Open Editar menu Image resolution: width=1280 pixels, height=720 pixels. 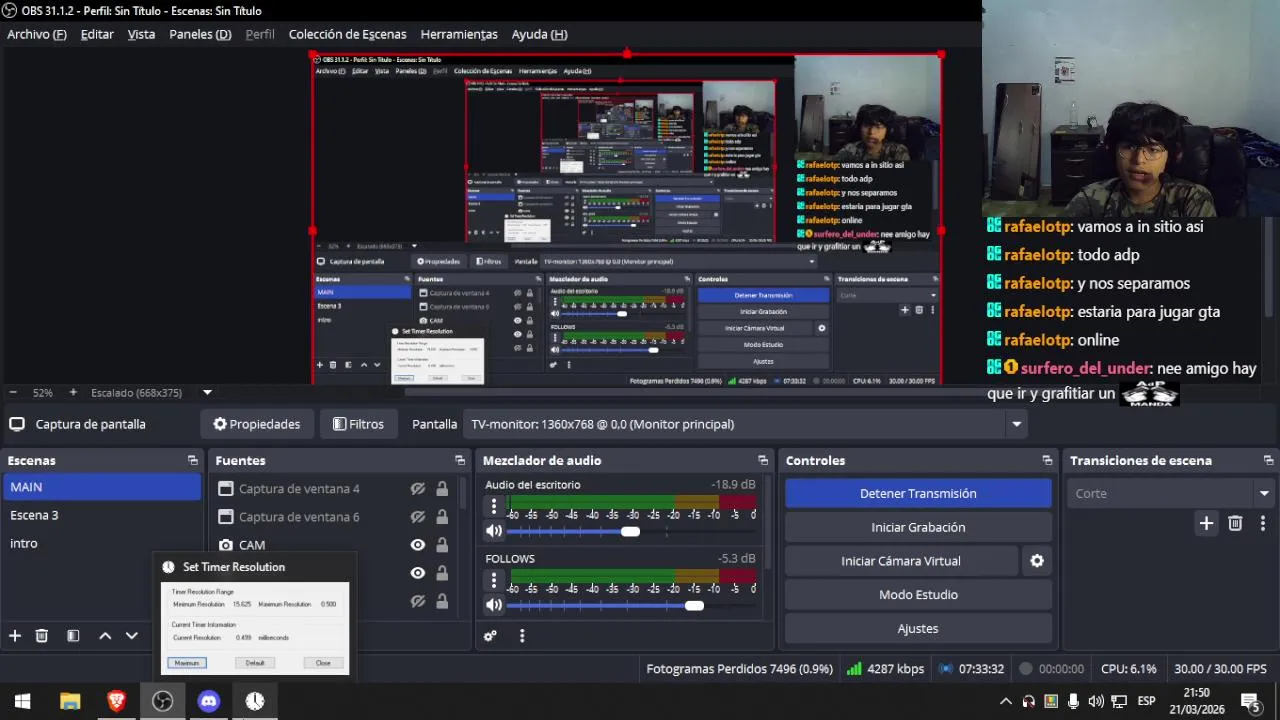97,34
